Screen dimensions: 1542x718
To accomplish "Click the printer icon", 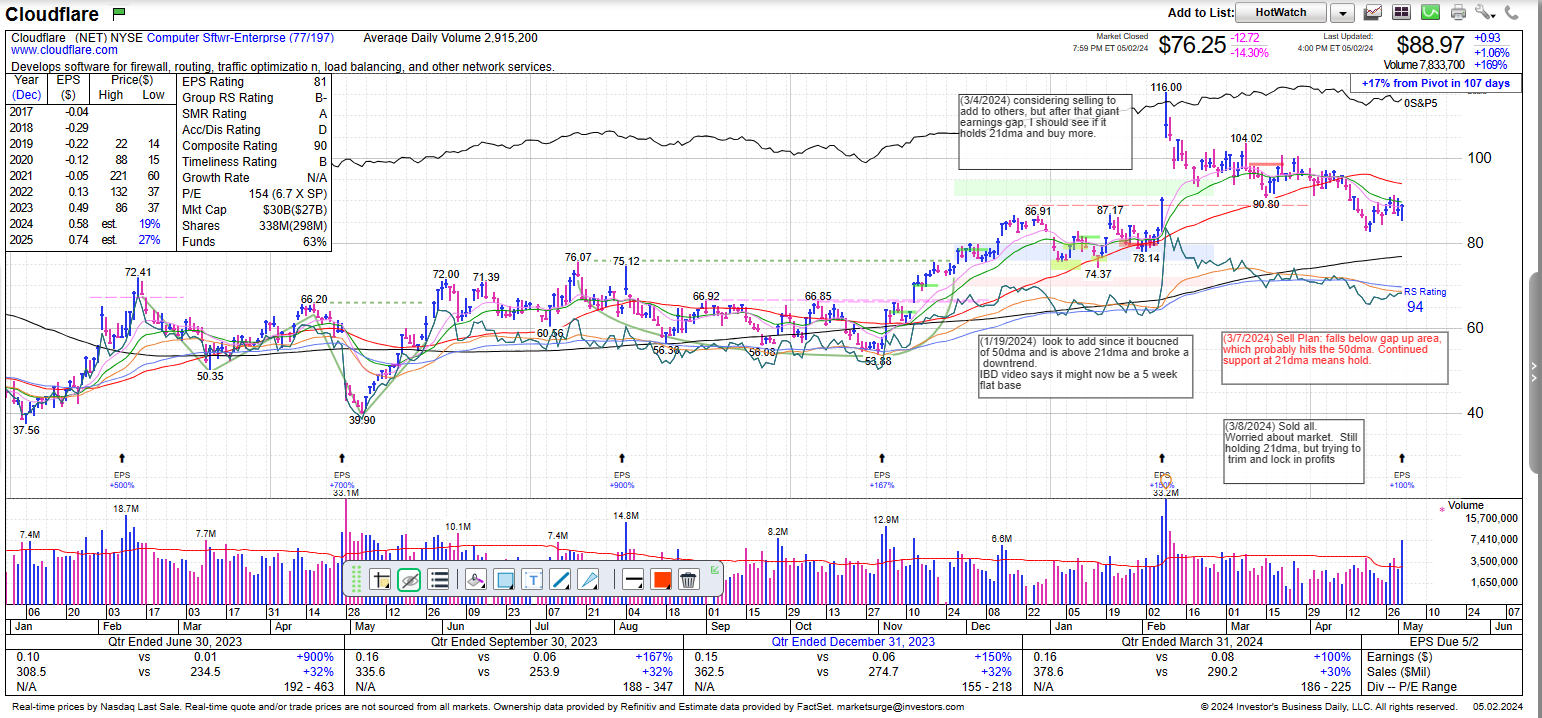I will point(1458,12).
